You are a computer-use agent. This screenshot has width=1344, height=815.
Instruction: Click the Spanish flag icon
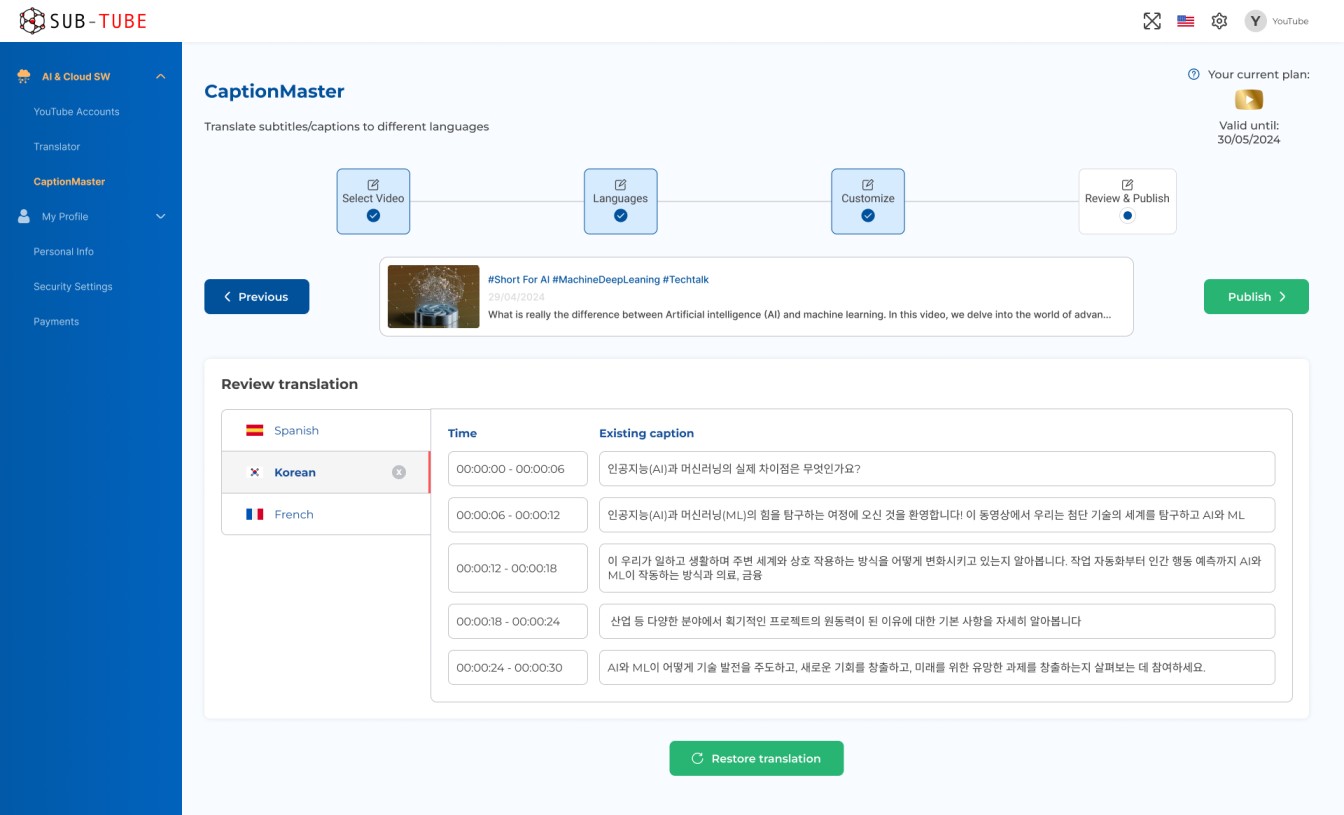(255, 430)
